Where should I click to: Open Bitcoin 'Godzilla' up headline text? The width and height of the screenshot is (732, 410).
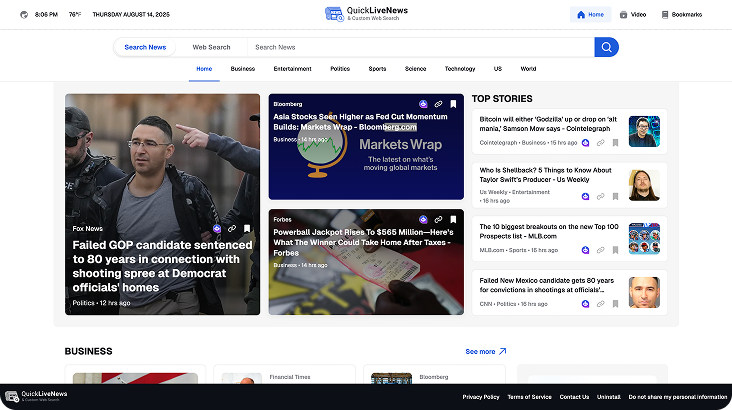[x=548, y=124]
